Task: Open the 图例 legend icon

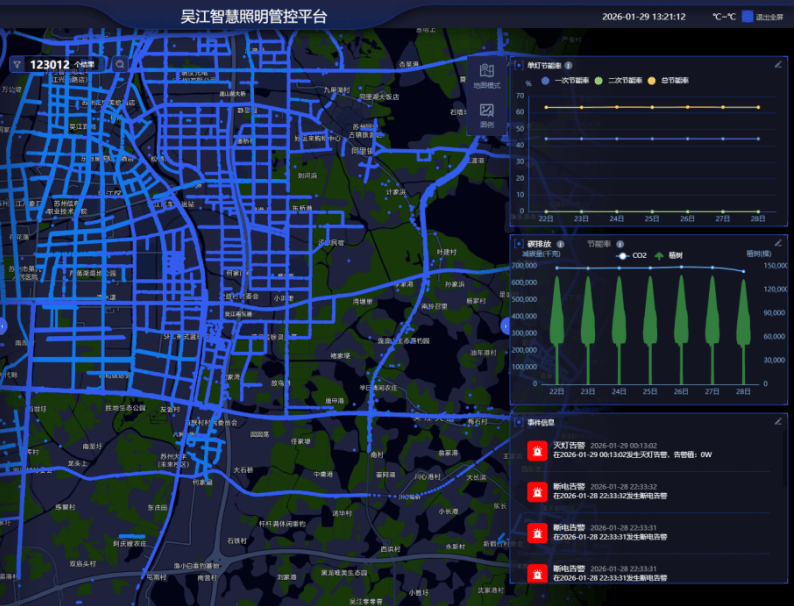Action: (486, 114)
